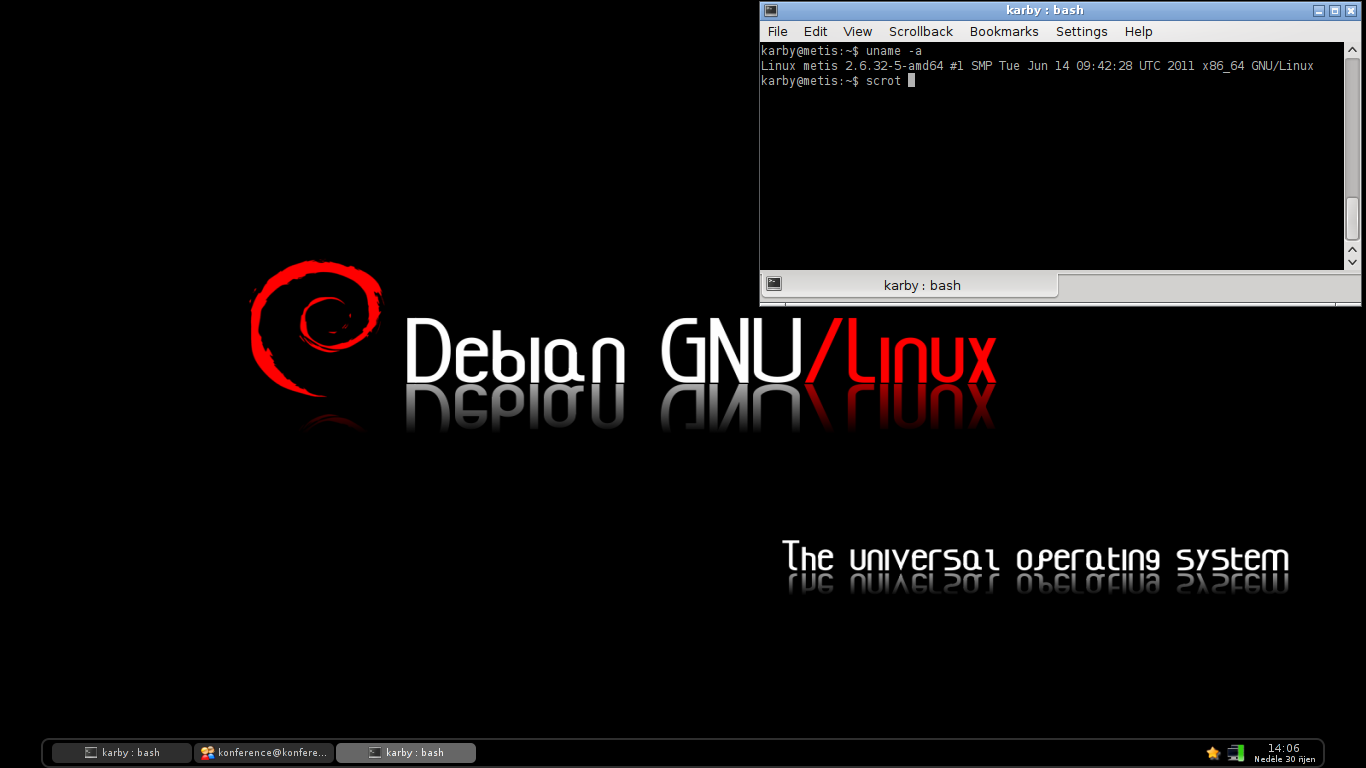Click the terminal icon on highlighted bash taskbar item
1366x768 pixels.
coord(375,753)
